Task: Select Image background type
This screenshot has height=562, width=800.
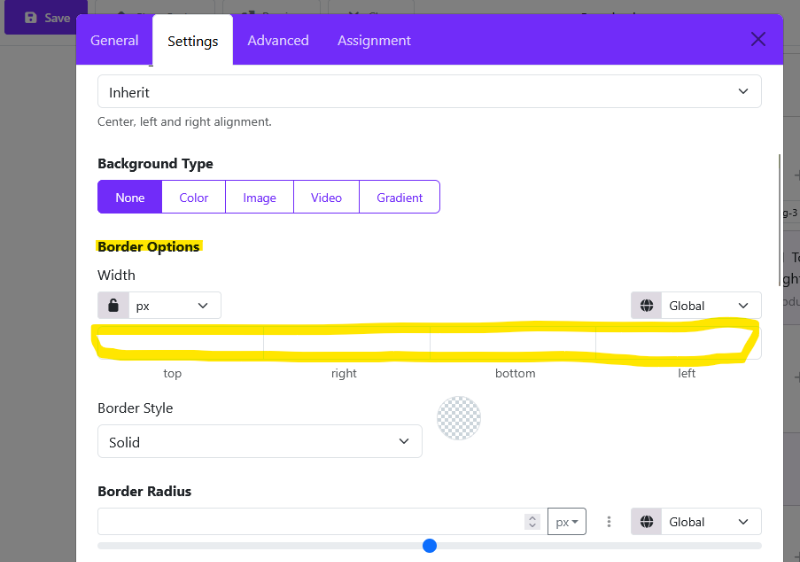Action: pyautogui.click(x=259, y=198)
